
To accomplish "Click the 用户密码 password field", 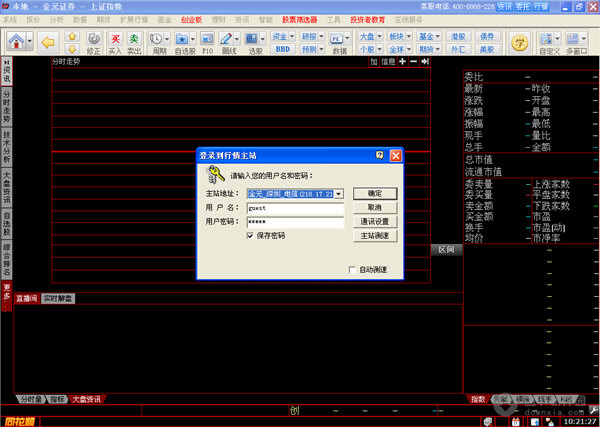I will [295, 222].
